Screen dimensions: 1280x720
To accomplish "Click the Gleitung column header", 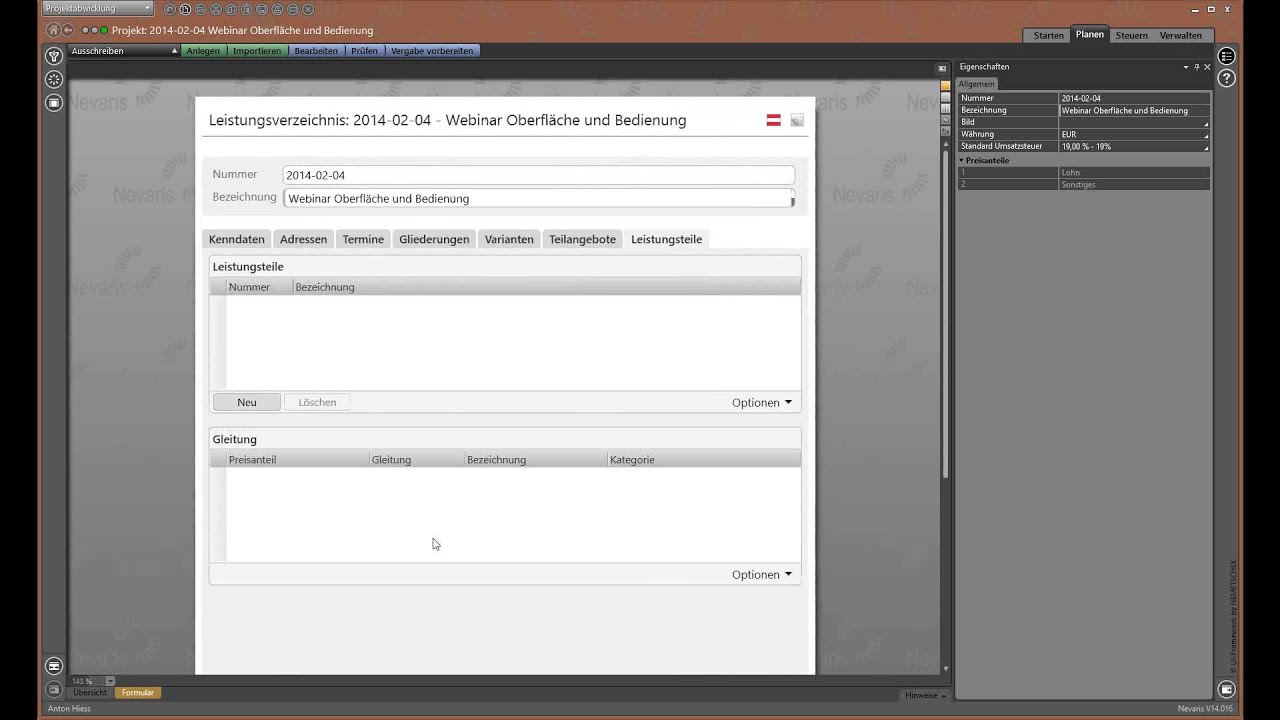I will tap(416, 460).
